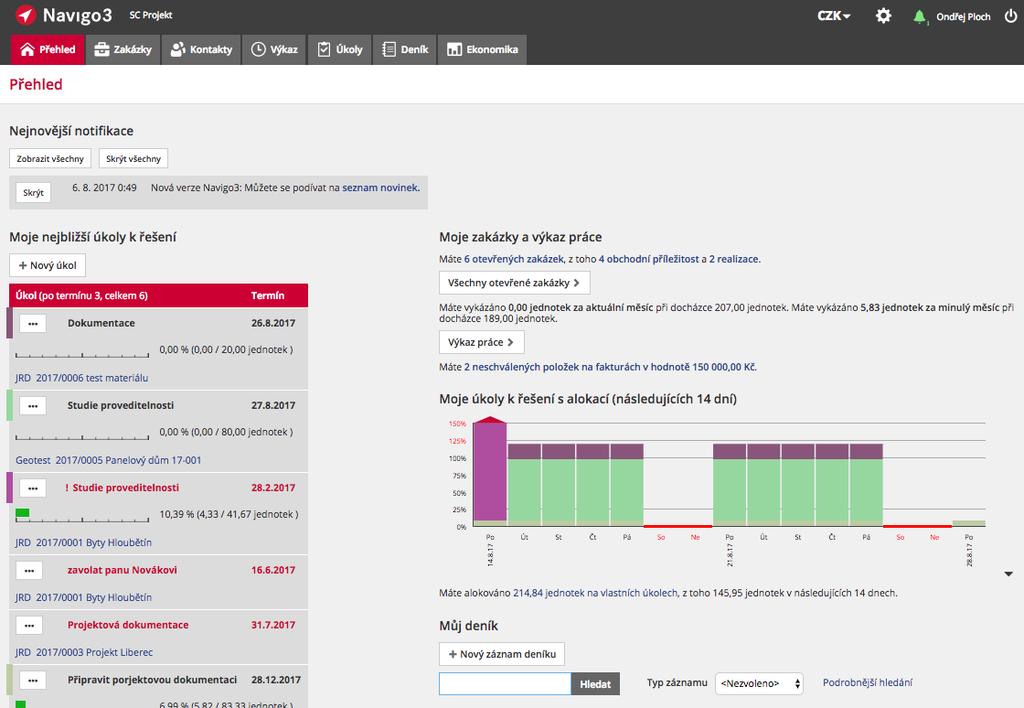Screen dimensions: 1024x708
Task: Click the Skrýt všechny button
Action: point(133,159)
